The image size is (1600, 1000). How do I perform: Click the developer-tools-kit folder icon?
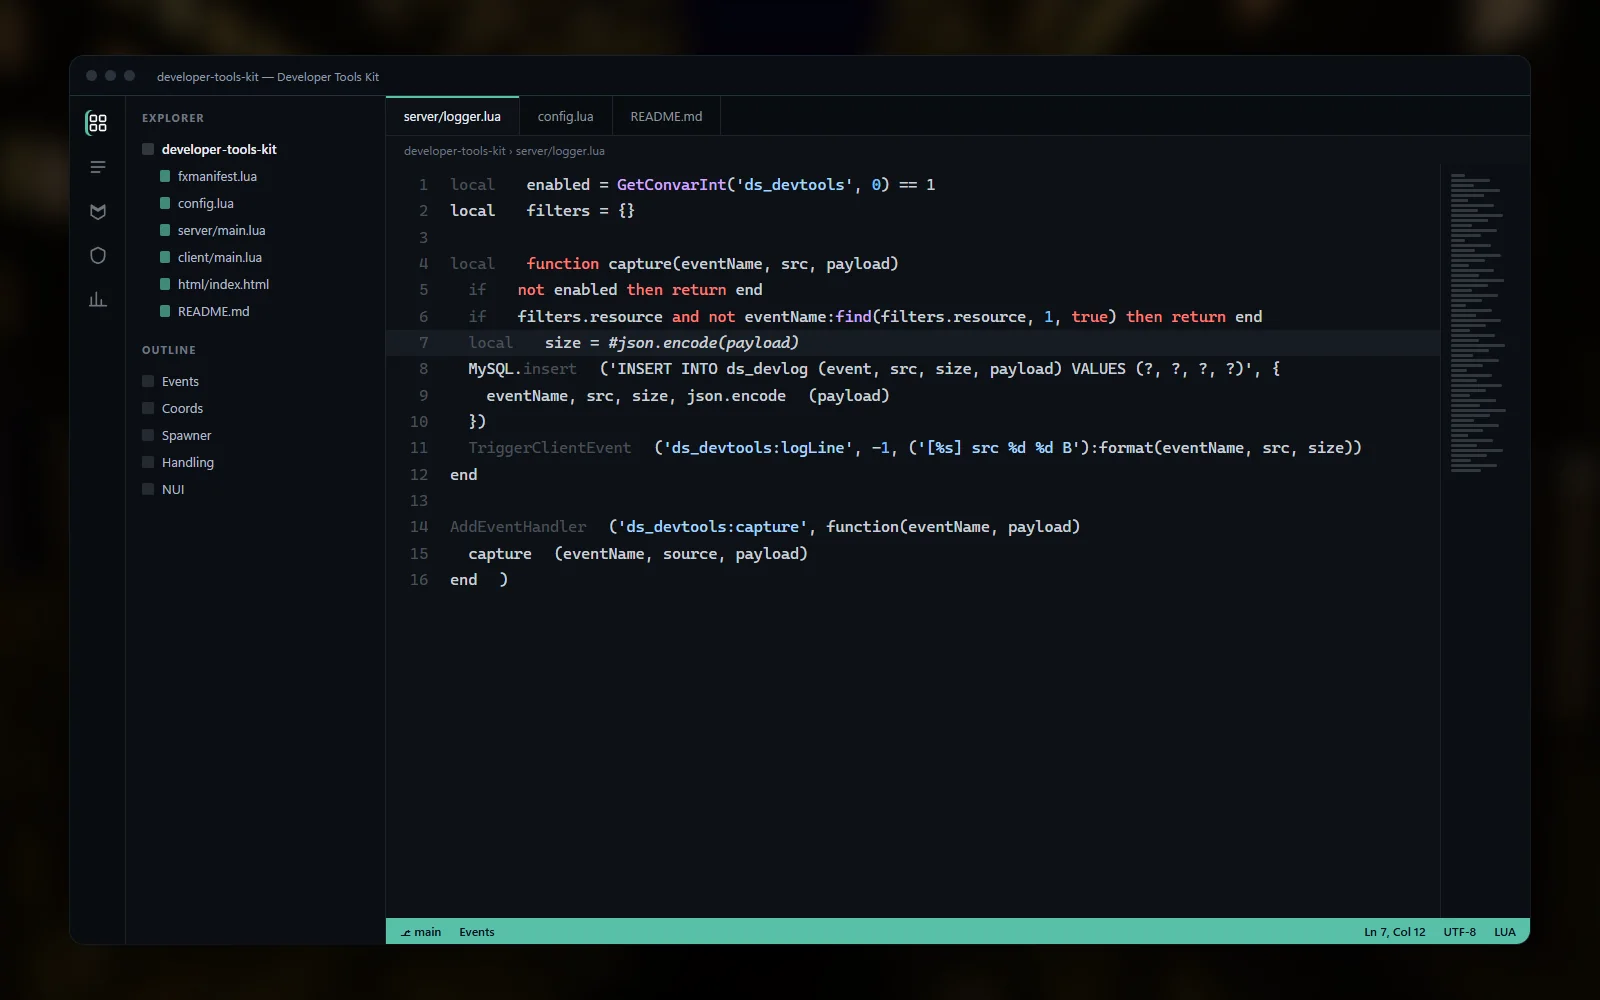click(148, 149)
